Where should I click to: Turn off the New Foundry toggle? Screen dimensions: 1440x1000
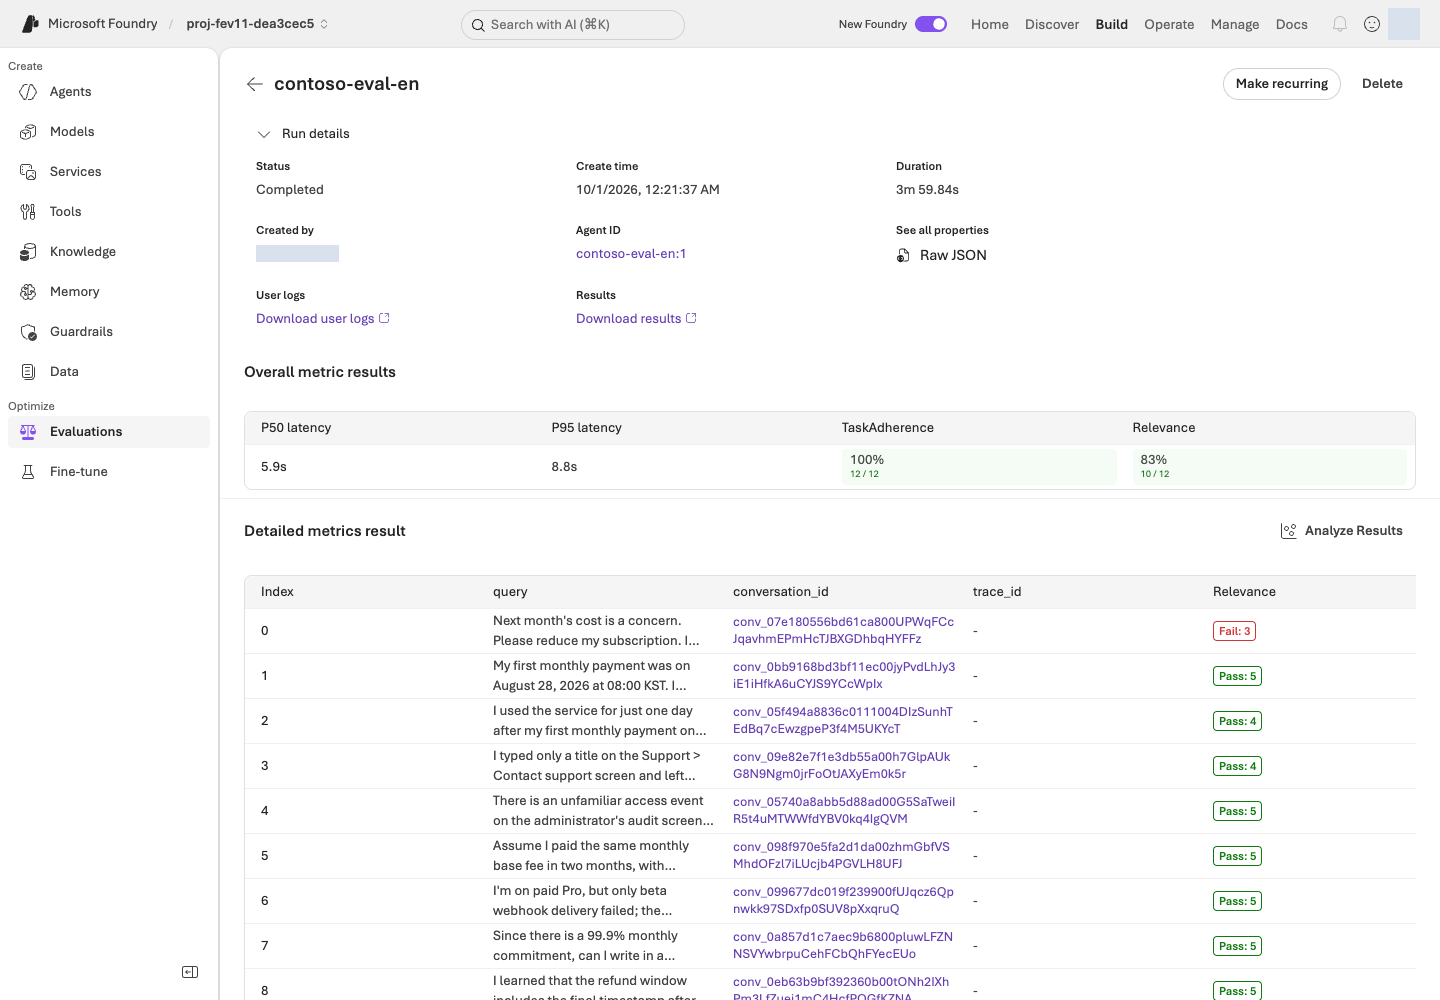point(931,24)
